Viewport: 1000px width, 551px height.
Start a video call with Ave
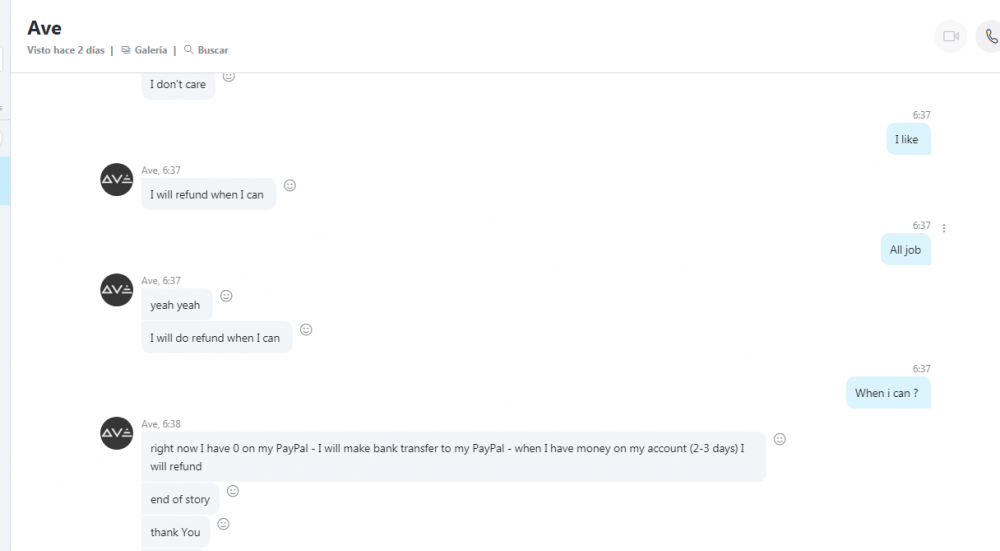pos(950,37)
